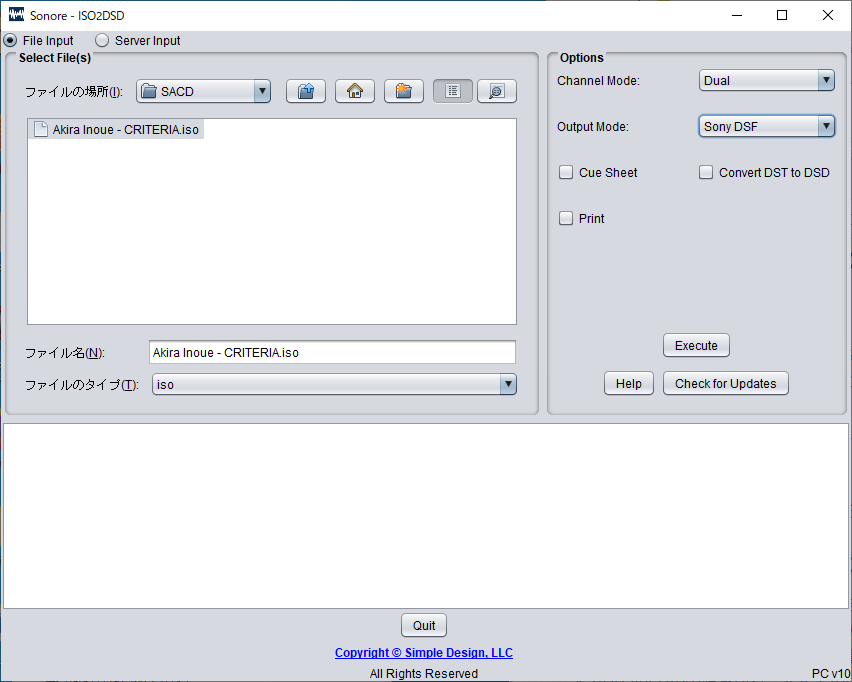Click the Sonore app title bar icon
Screen dimensions: 852x682
16,15
